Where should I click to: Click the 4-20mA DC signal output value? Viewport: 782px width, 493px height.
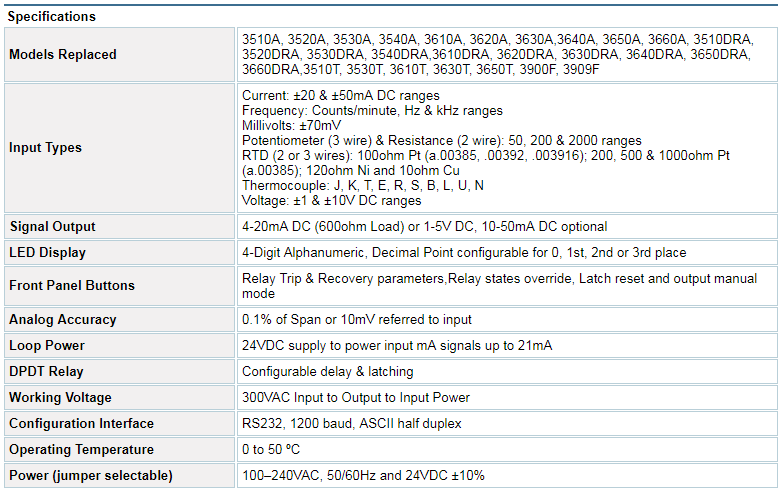point(424,226)
